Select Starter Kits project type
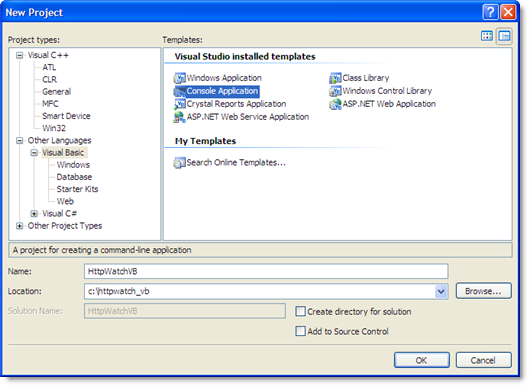Image resolution: width=529 pixels, height=386 pixels. [x=77, y=189]
